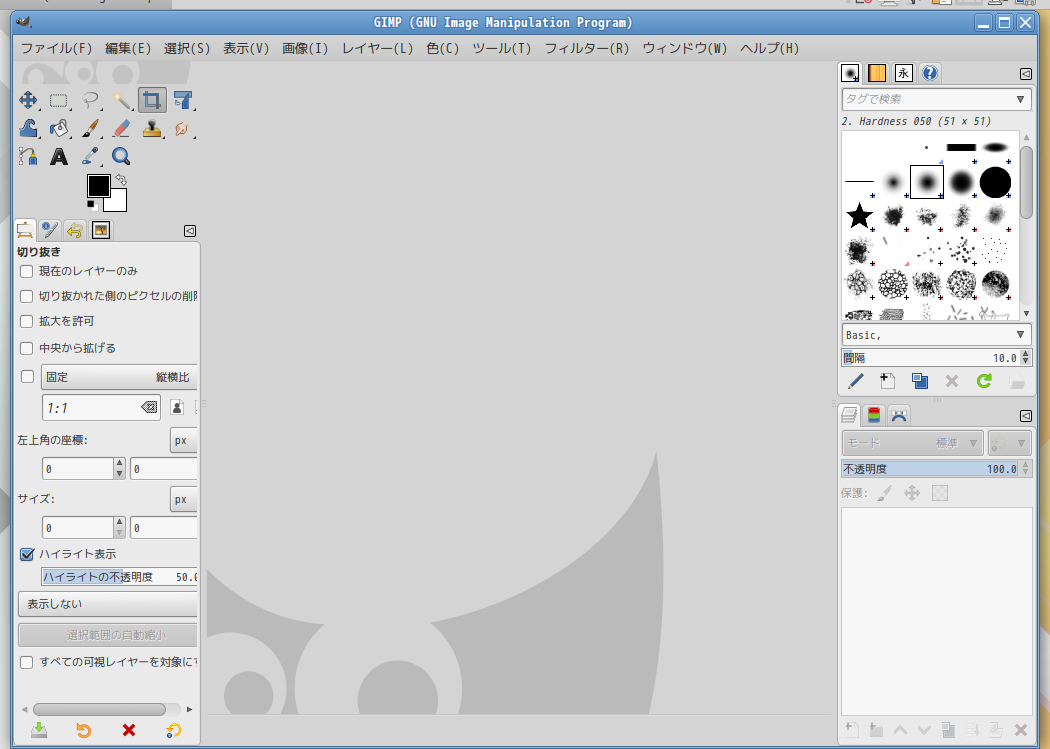This screenshot has width=1050, height=749.
Task: Select the Crop tool
Action: point(152,100)
